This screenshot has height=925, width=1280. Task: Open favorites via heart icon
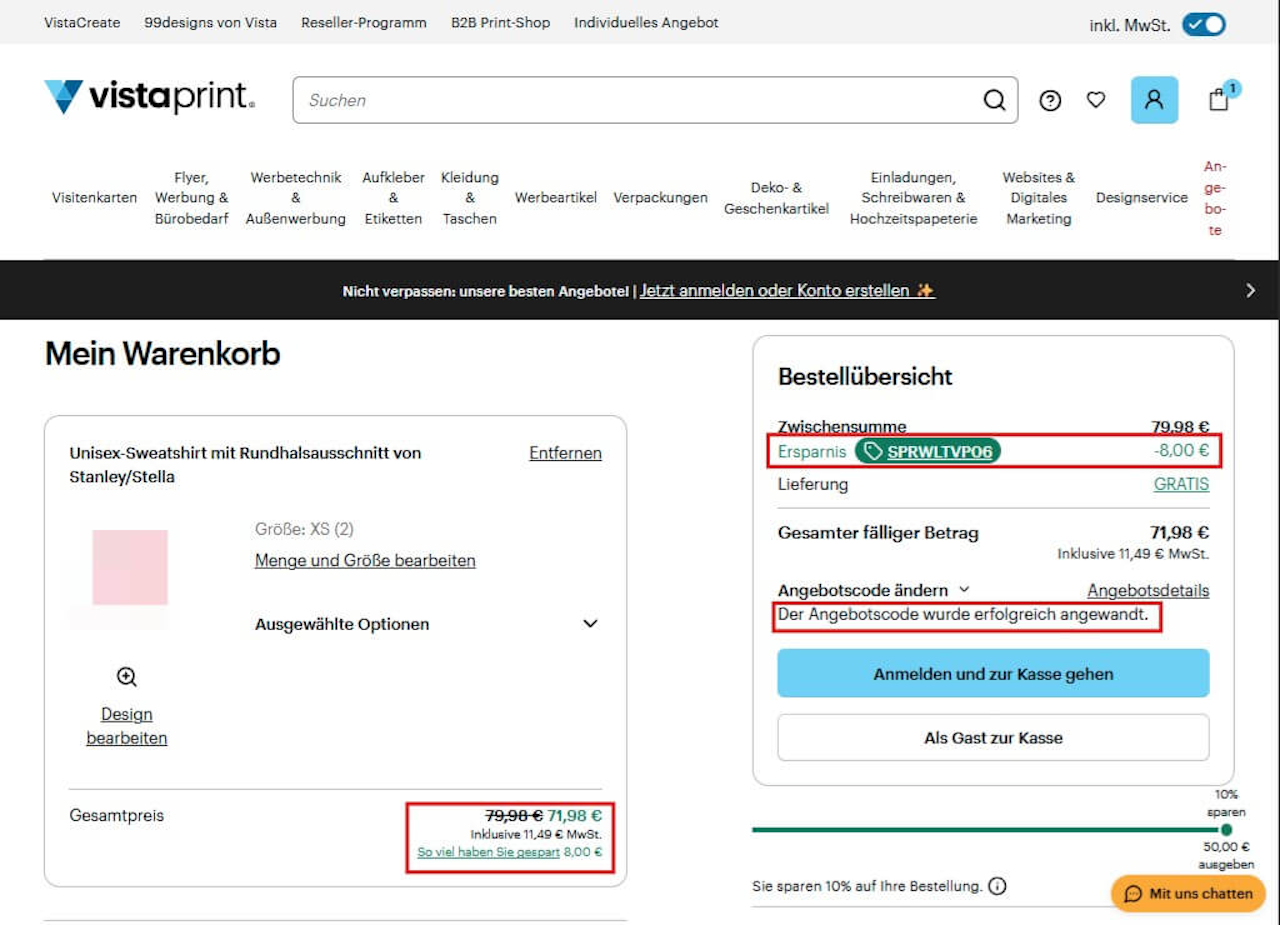pos(1096,100)
